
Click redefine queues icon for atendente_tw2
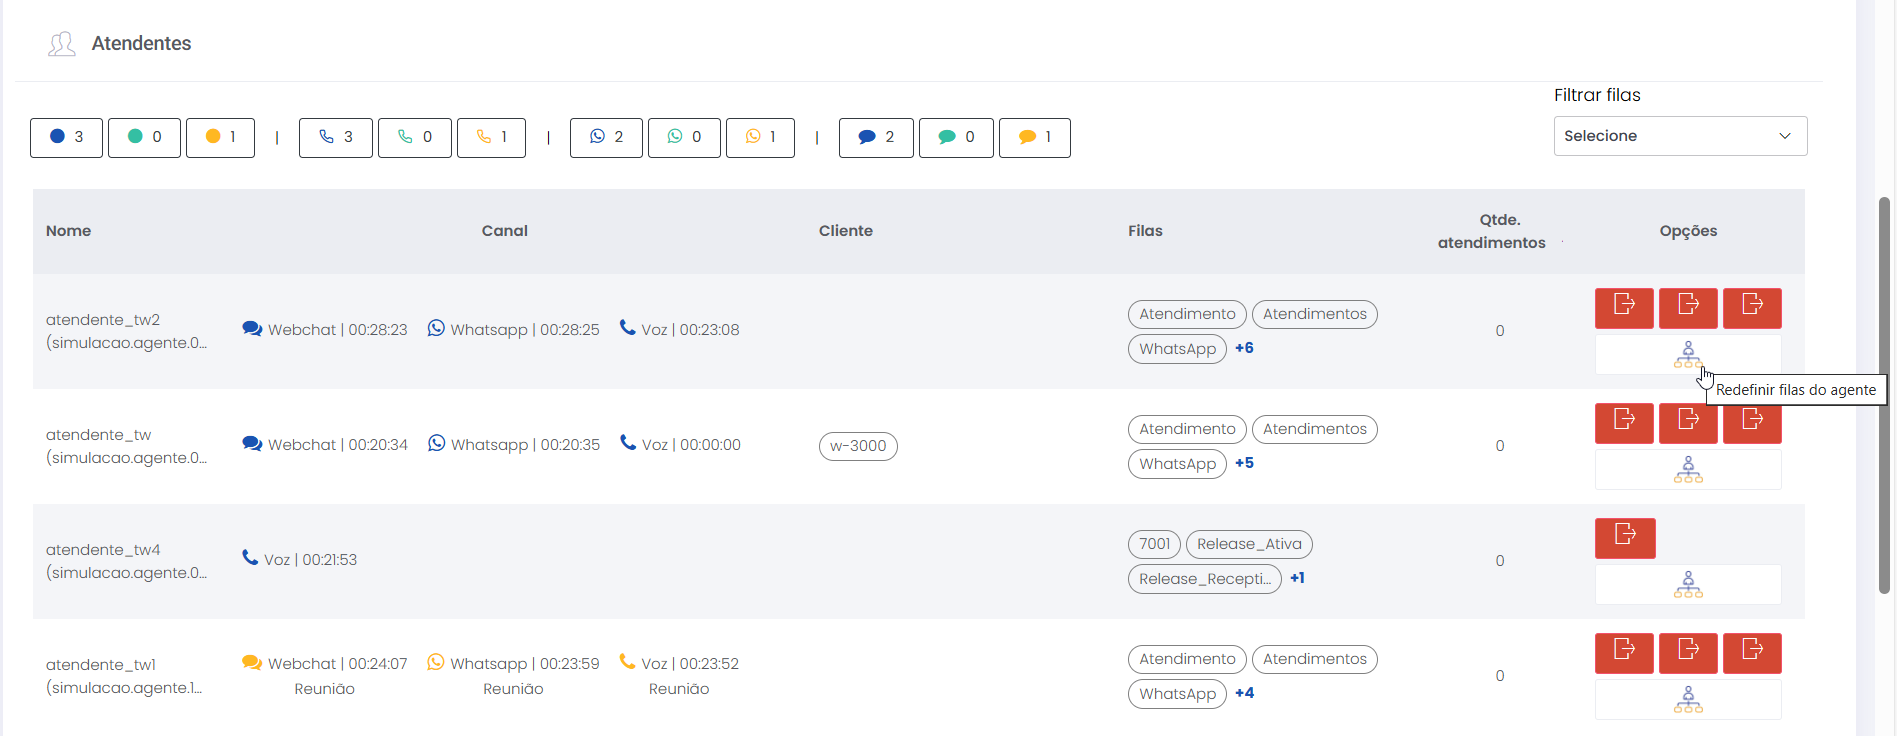(1687, 354)
